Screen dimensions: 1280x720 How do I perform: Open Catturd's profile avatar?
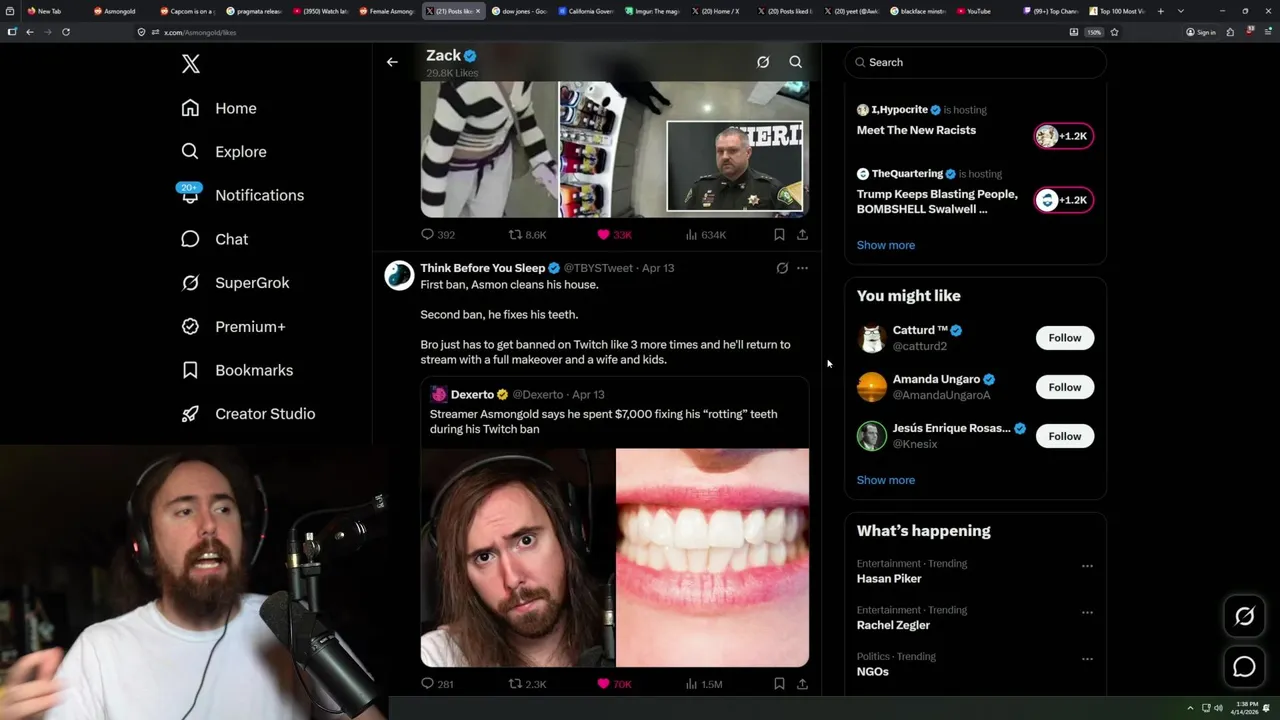[872, 338]
